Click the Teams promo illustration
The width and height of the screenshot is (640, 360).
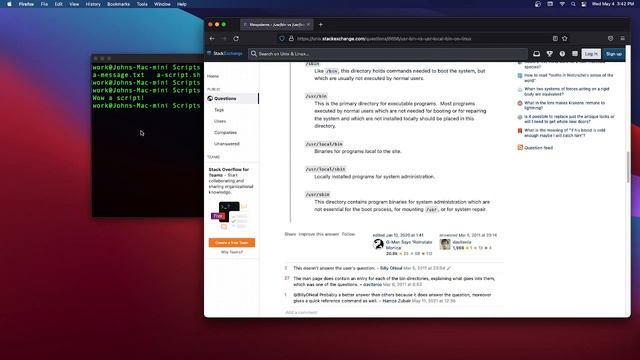pos(229,216)
